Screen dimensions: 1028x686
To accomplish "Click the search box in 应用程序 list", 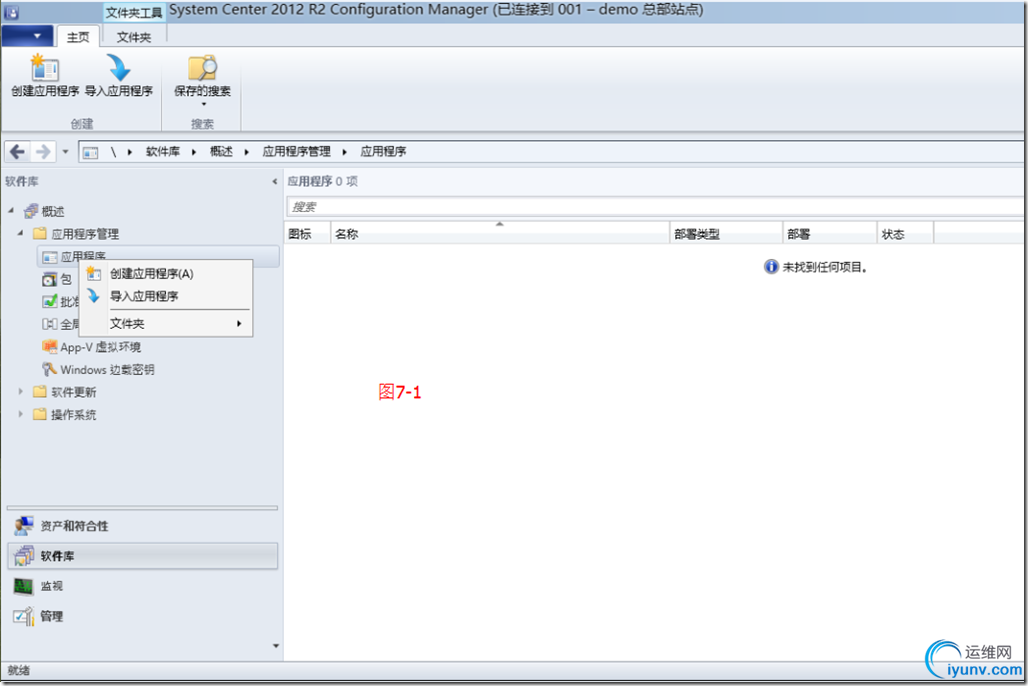I will [x=654, y=207].
